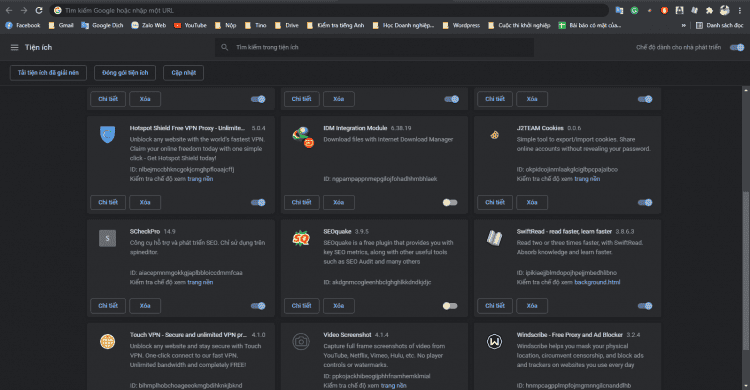Open the Extensions puzzle icon in toolbar
The width and height of the screenshot is (750, 390).
click(x=709, y=10)
